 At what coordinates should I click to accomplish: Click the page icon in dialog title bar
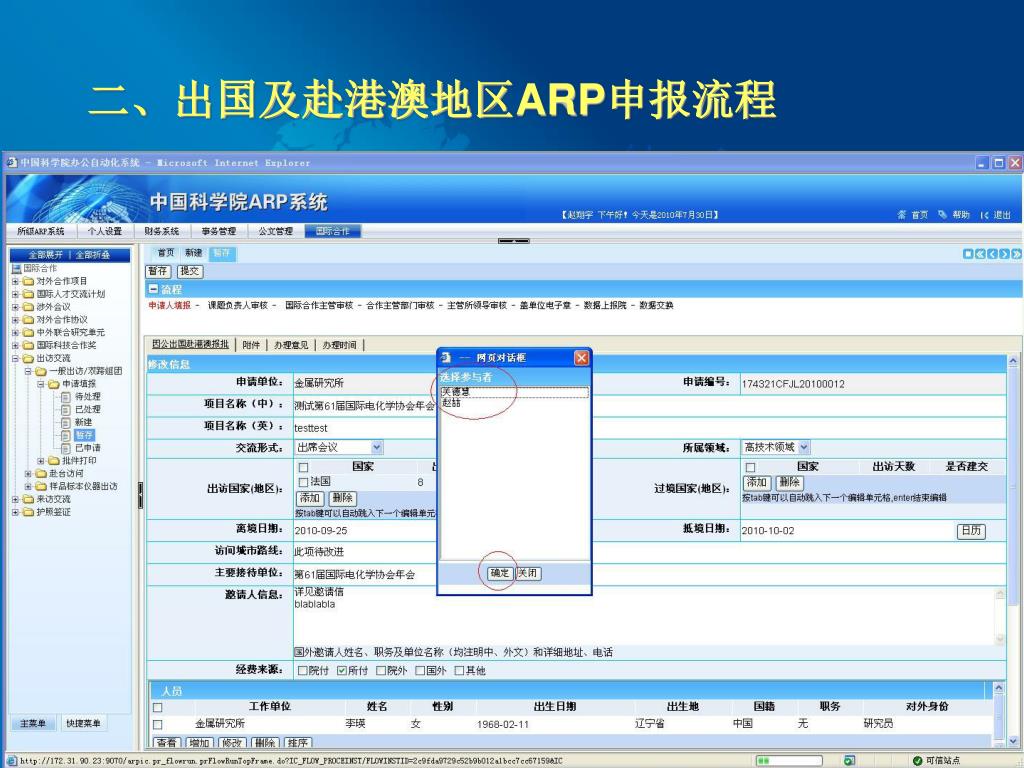pos(447,357)
